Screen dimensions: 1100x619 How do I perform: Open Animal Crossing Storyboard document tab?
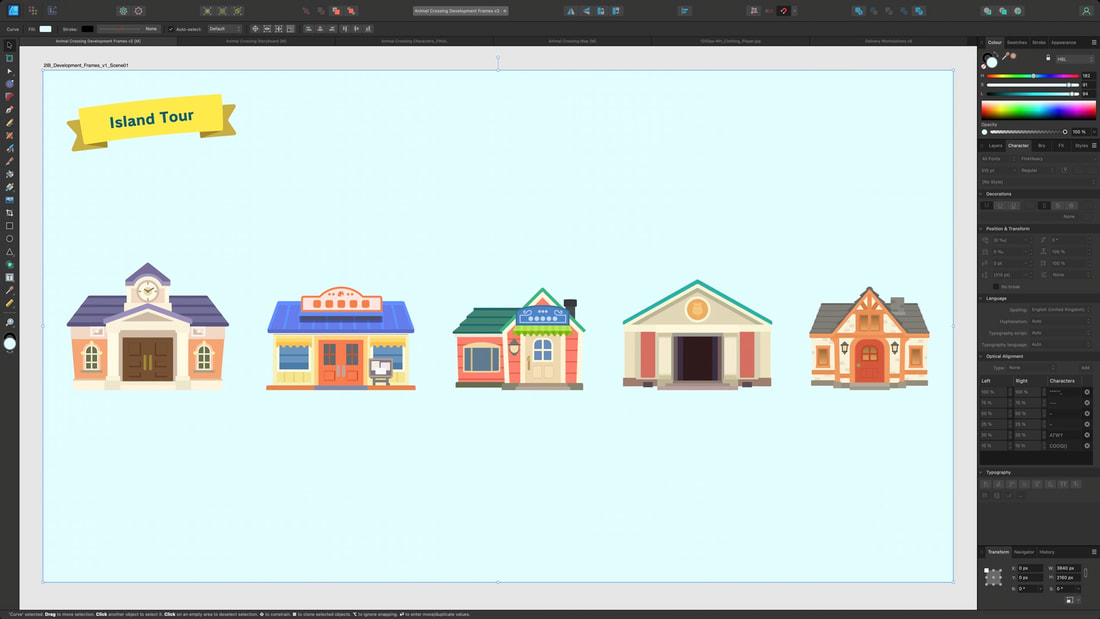(x=256, y=41)
